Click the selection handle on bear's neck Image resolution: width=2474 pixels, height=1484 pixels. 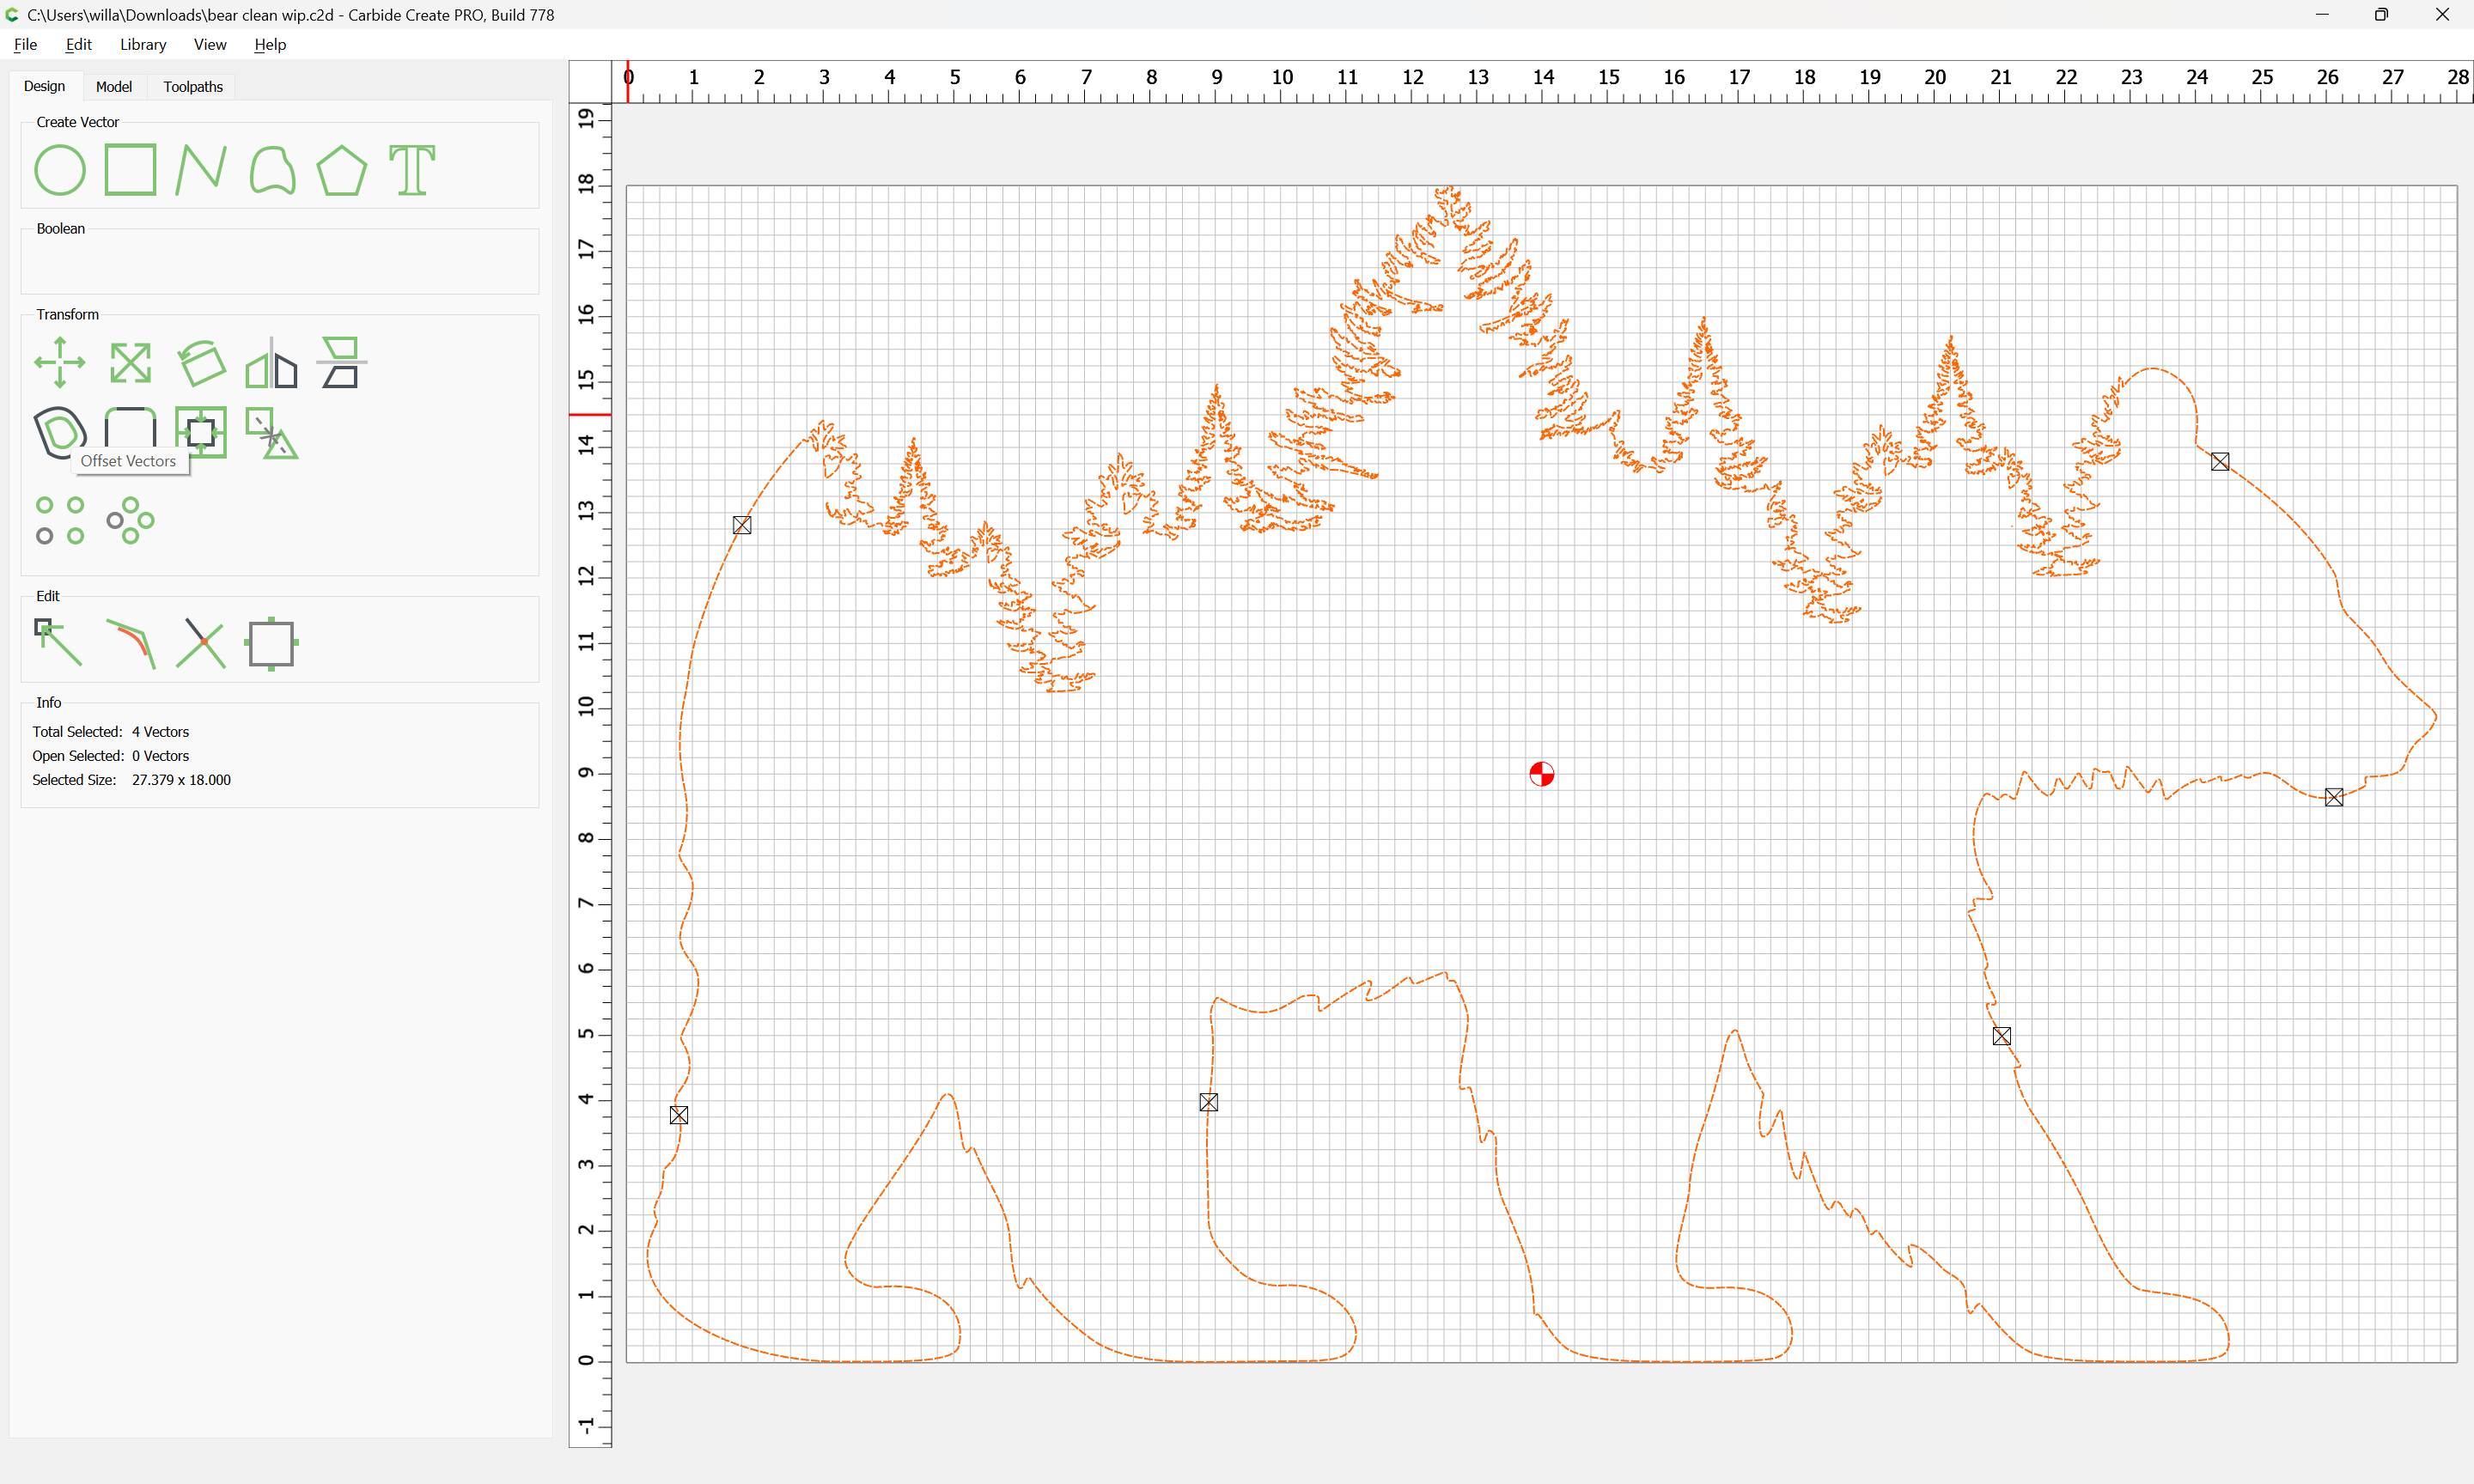[2002, 1036]
